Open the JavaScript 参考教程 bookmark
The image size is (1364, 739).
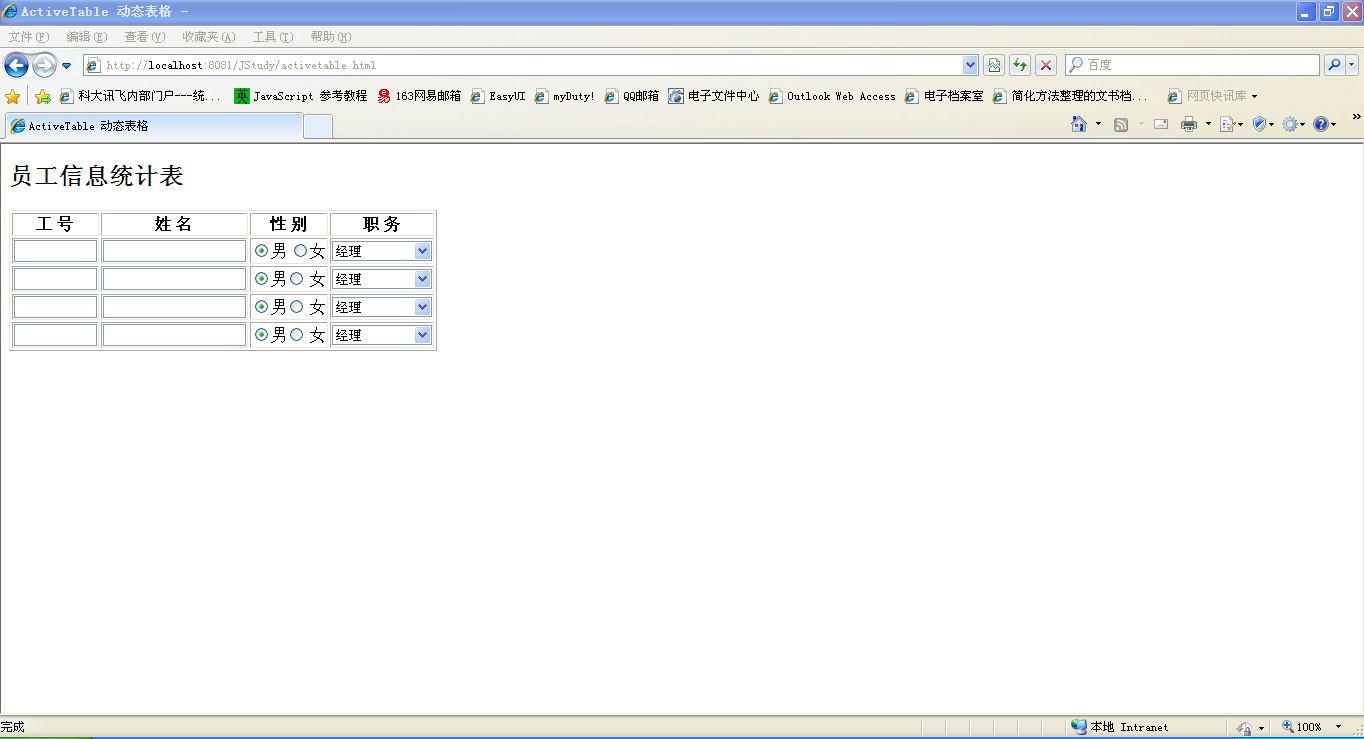(301, 96)
